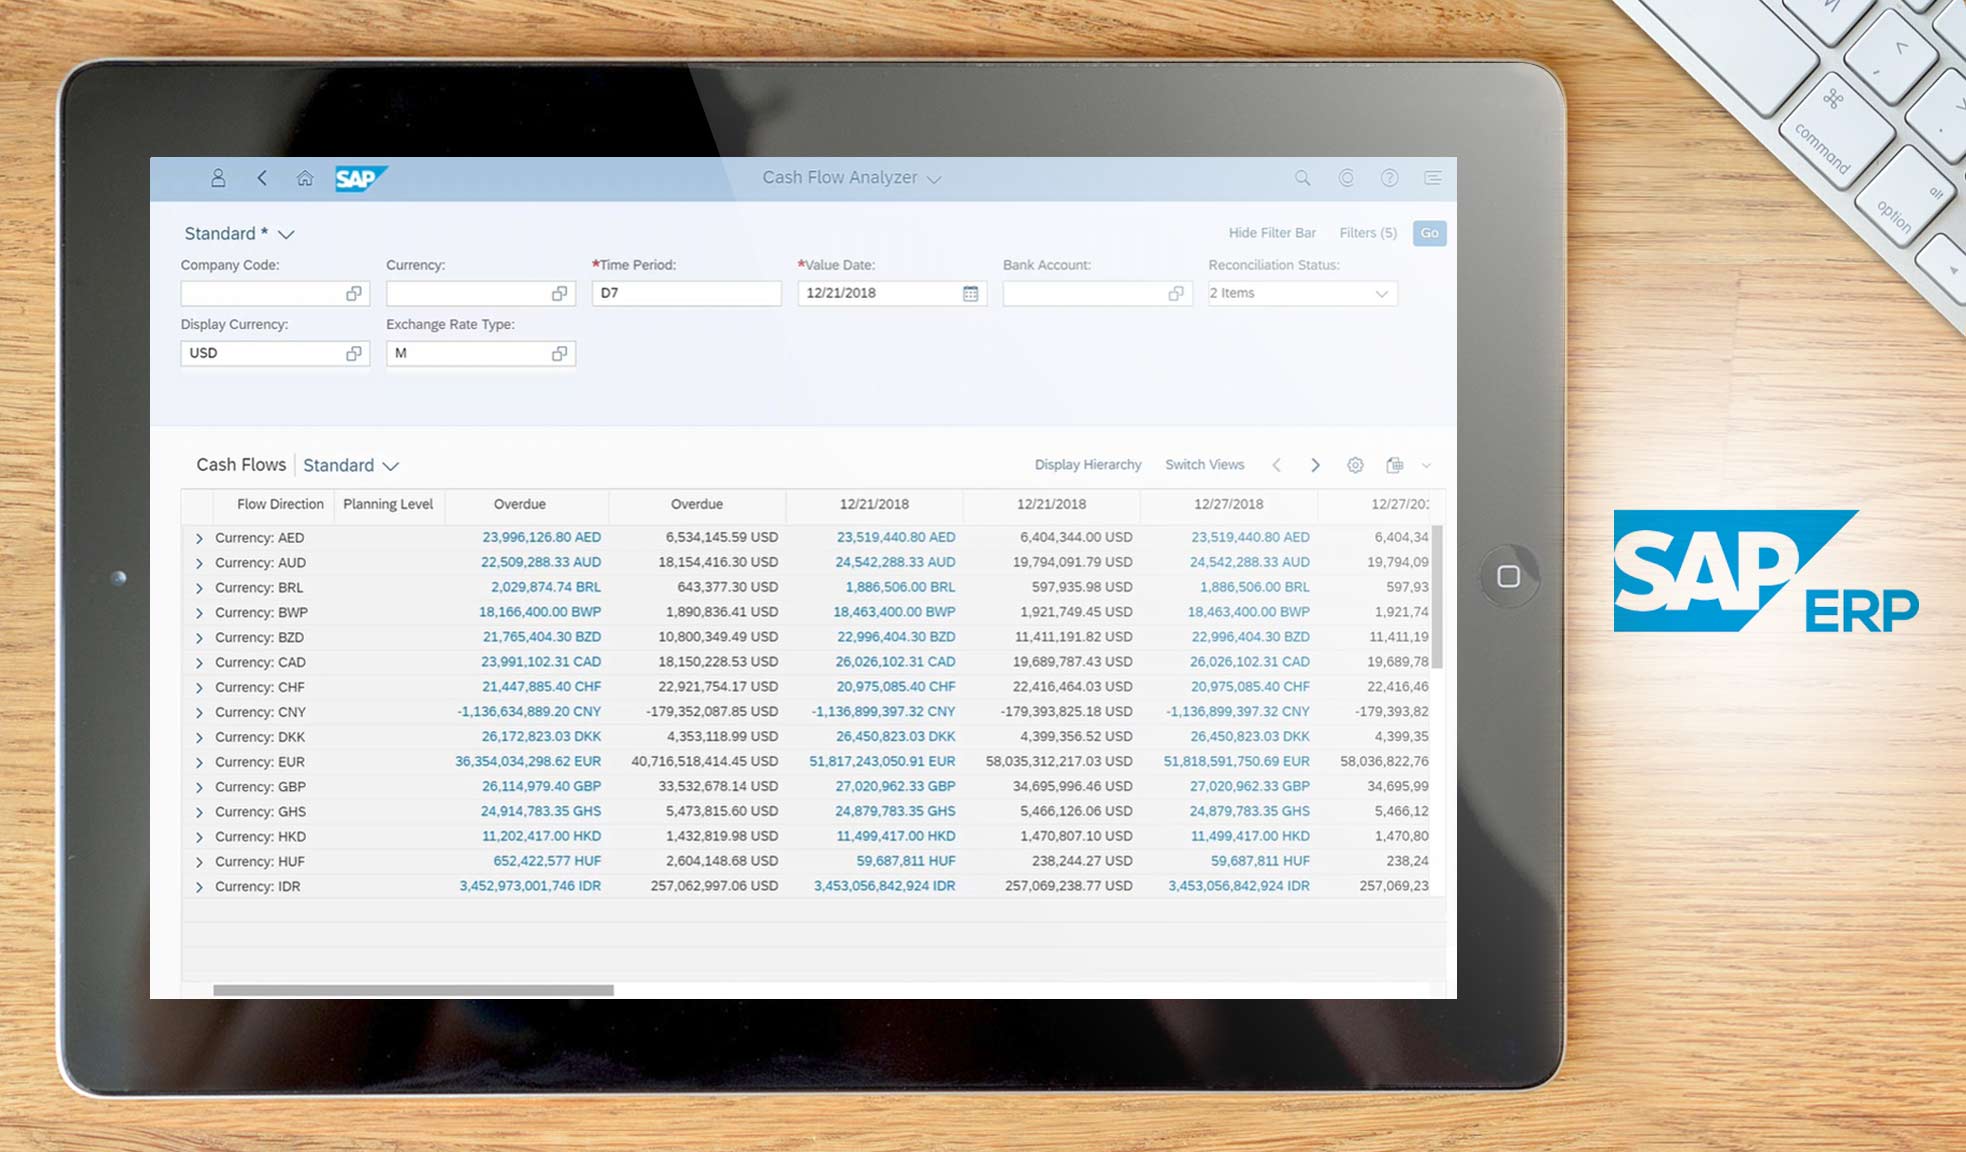Go to the home icon

(305, 178)
